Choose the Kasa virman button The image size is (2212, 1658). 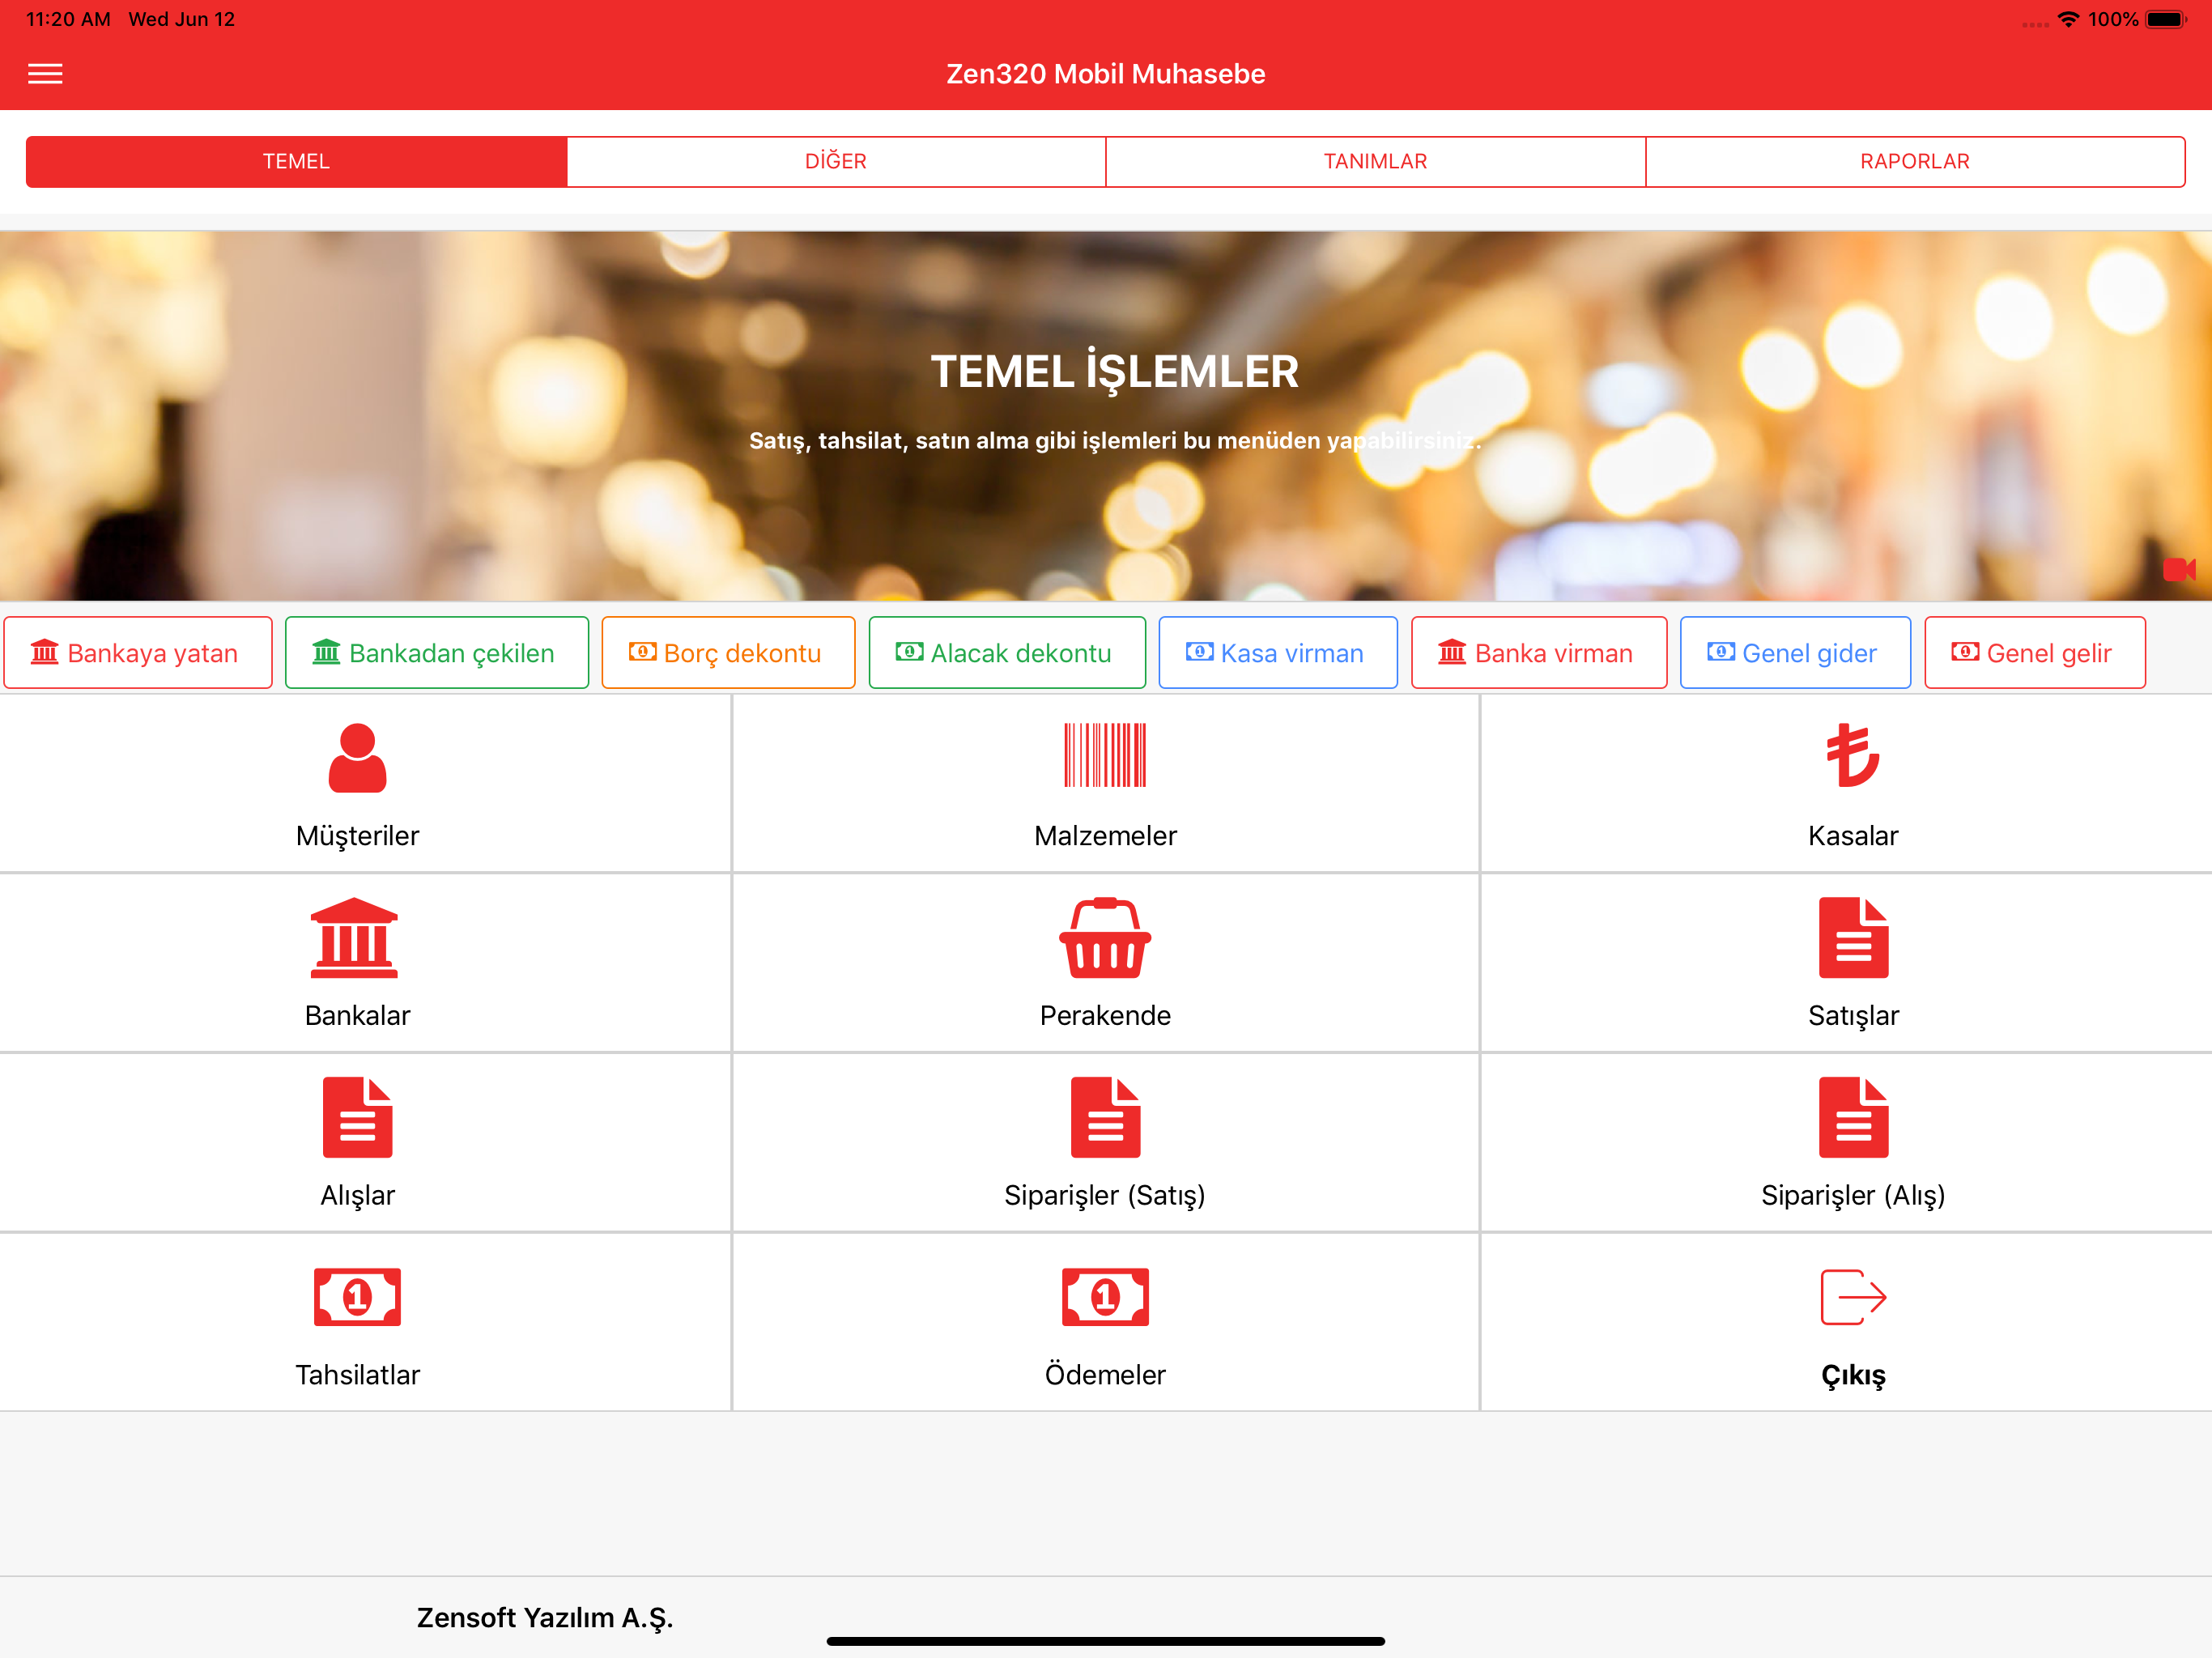1278,653
